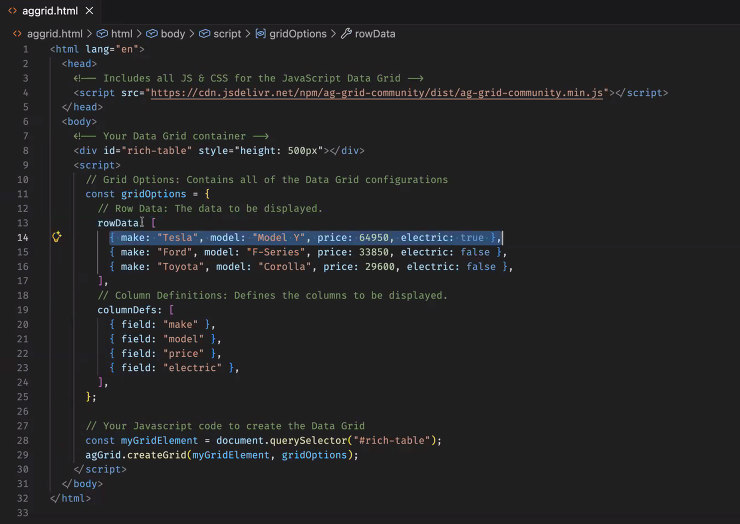
Task: Select the aggrid.html editor tab
Action: coord(49,11)
